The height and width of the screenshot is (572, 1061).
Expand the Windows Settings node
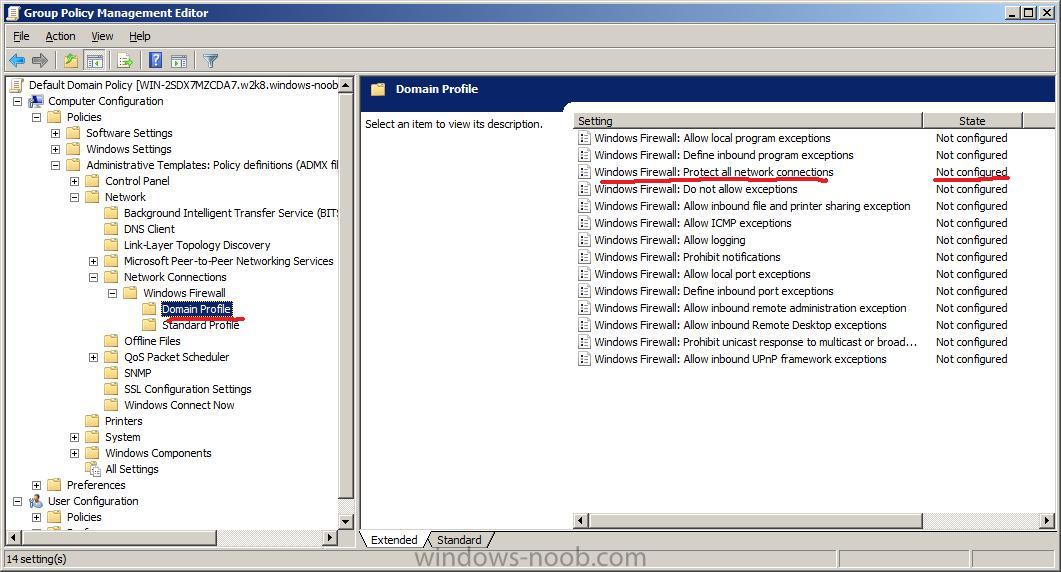click(x=55, y=150)
